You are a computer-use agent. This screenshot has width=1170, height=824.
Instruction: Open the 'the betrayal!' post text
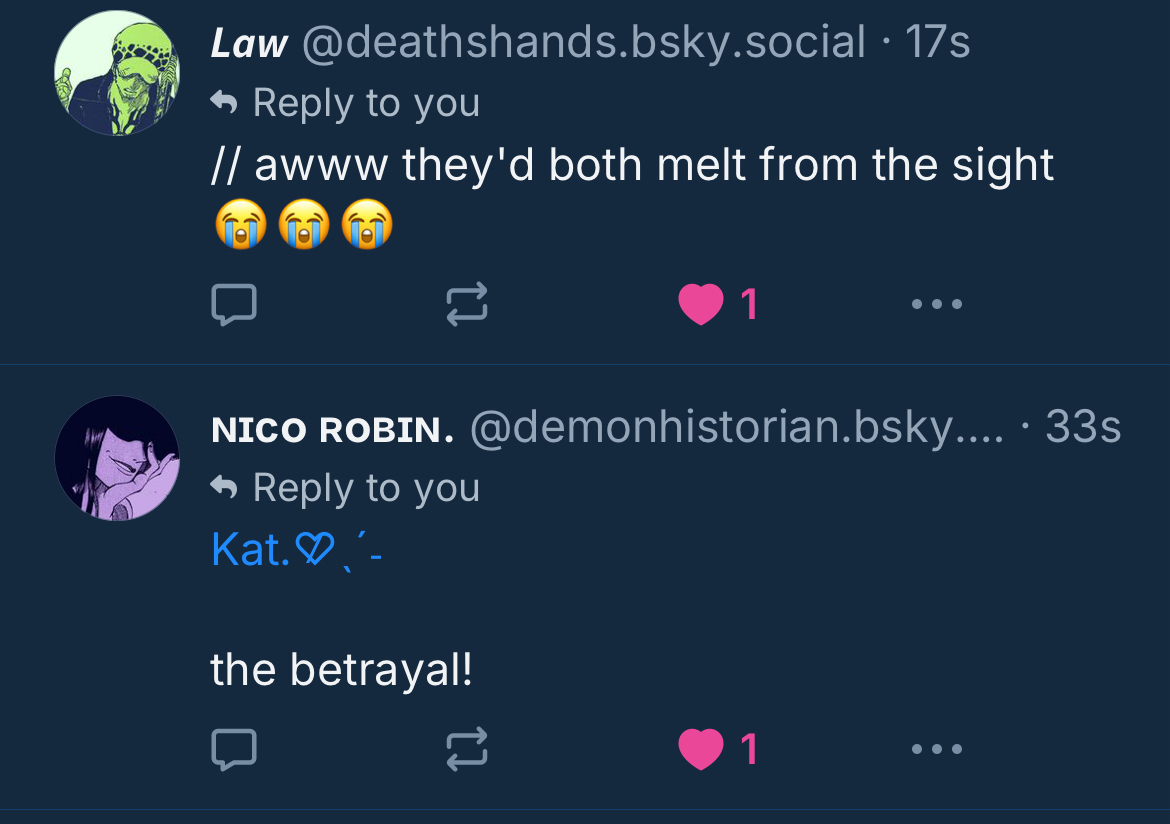[x=341, y=670]
